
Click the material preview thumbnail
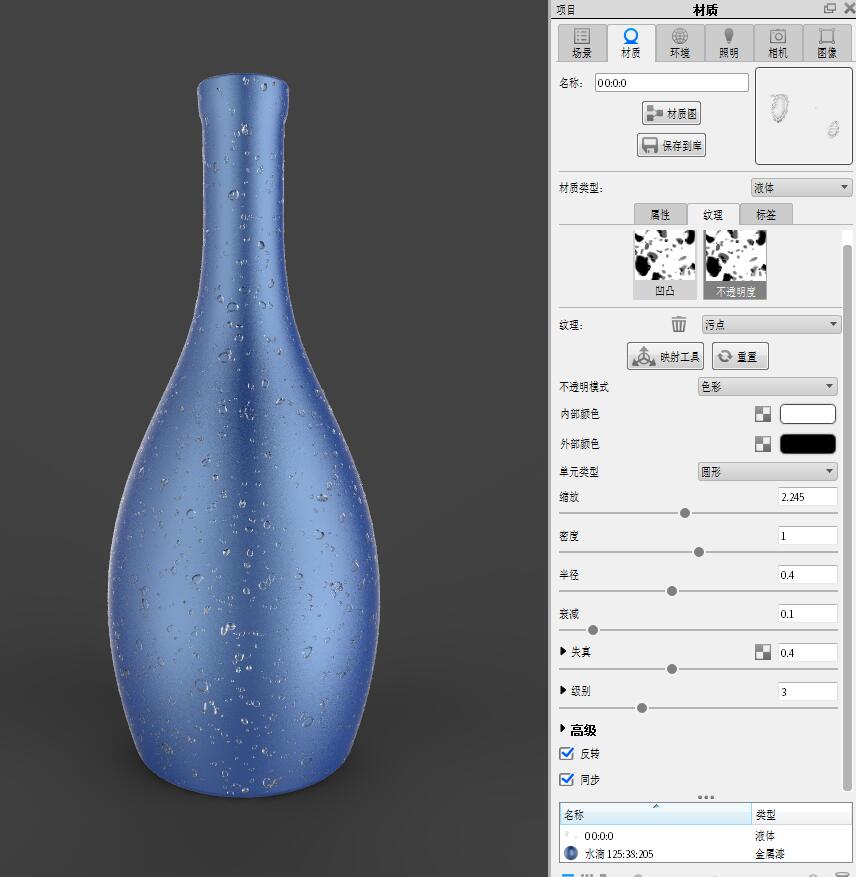803,116
